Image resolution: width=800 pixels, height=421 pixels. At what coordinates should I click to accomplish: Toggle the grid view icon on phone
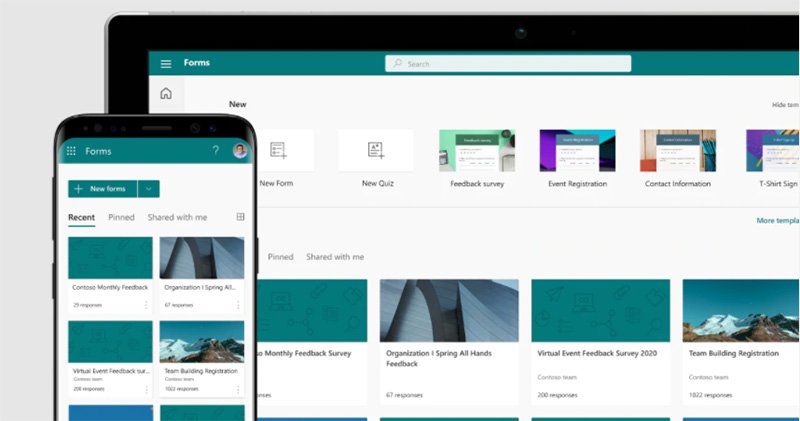pyautogui.click(x=240, y=217)
